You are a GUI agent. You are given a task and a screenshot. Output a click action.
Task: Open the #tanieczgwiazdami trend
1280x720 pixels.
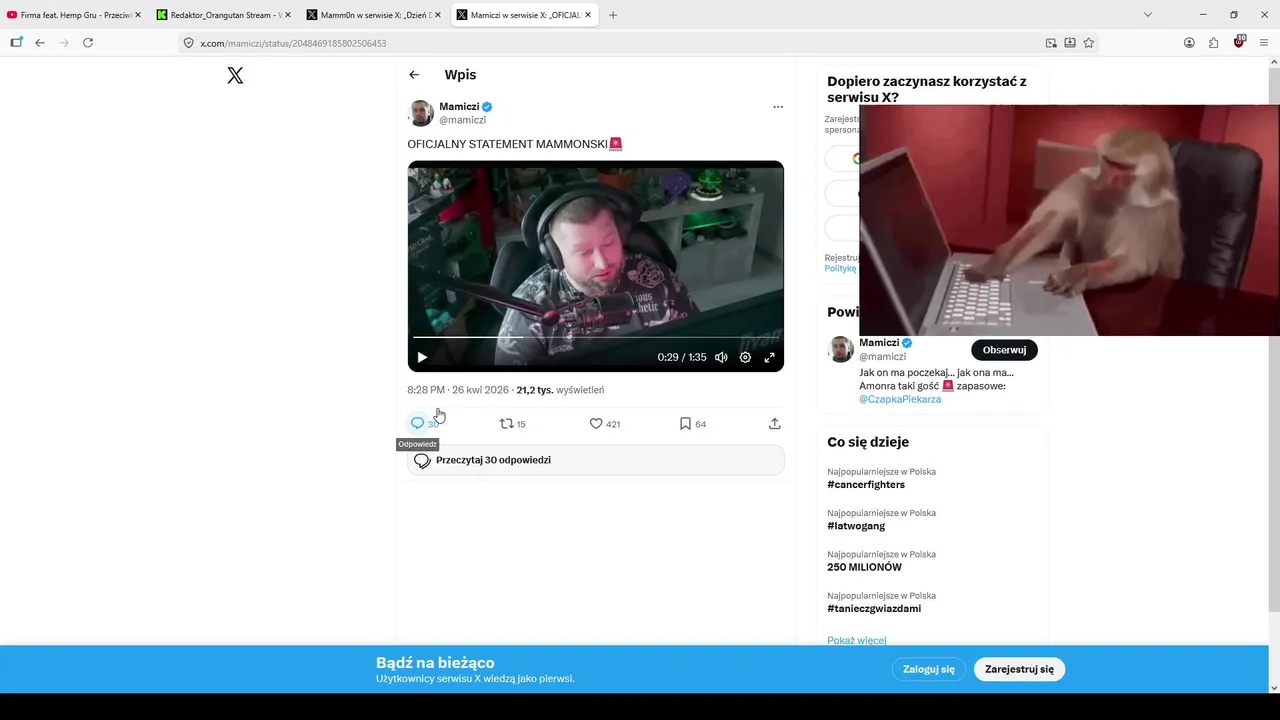(874, 608)
